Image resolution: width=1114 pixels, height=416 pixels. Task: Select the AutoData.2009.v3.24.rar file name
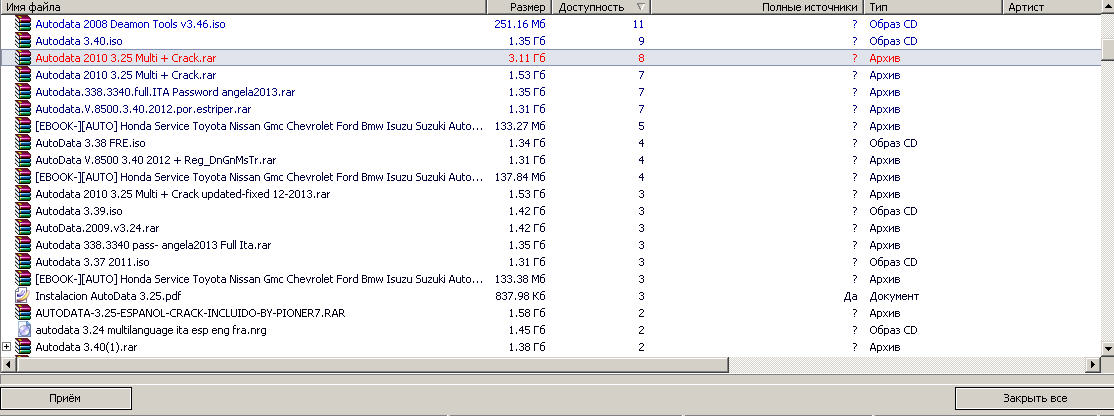pyautogui.click(x=97, y=229)
